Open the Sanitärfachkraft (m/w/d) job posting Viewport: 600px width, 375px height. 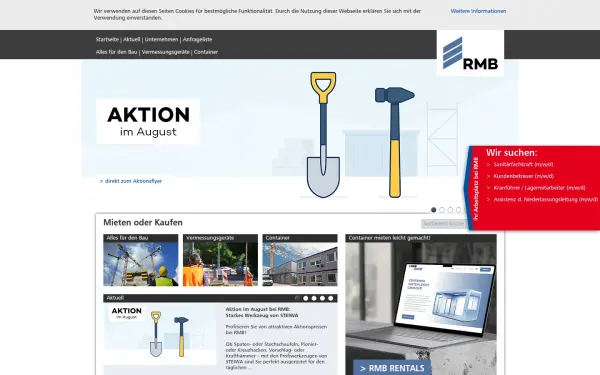pos(523,164)
